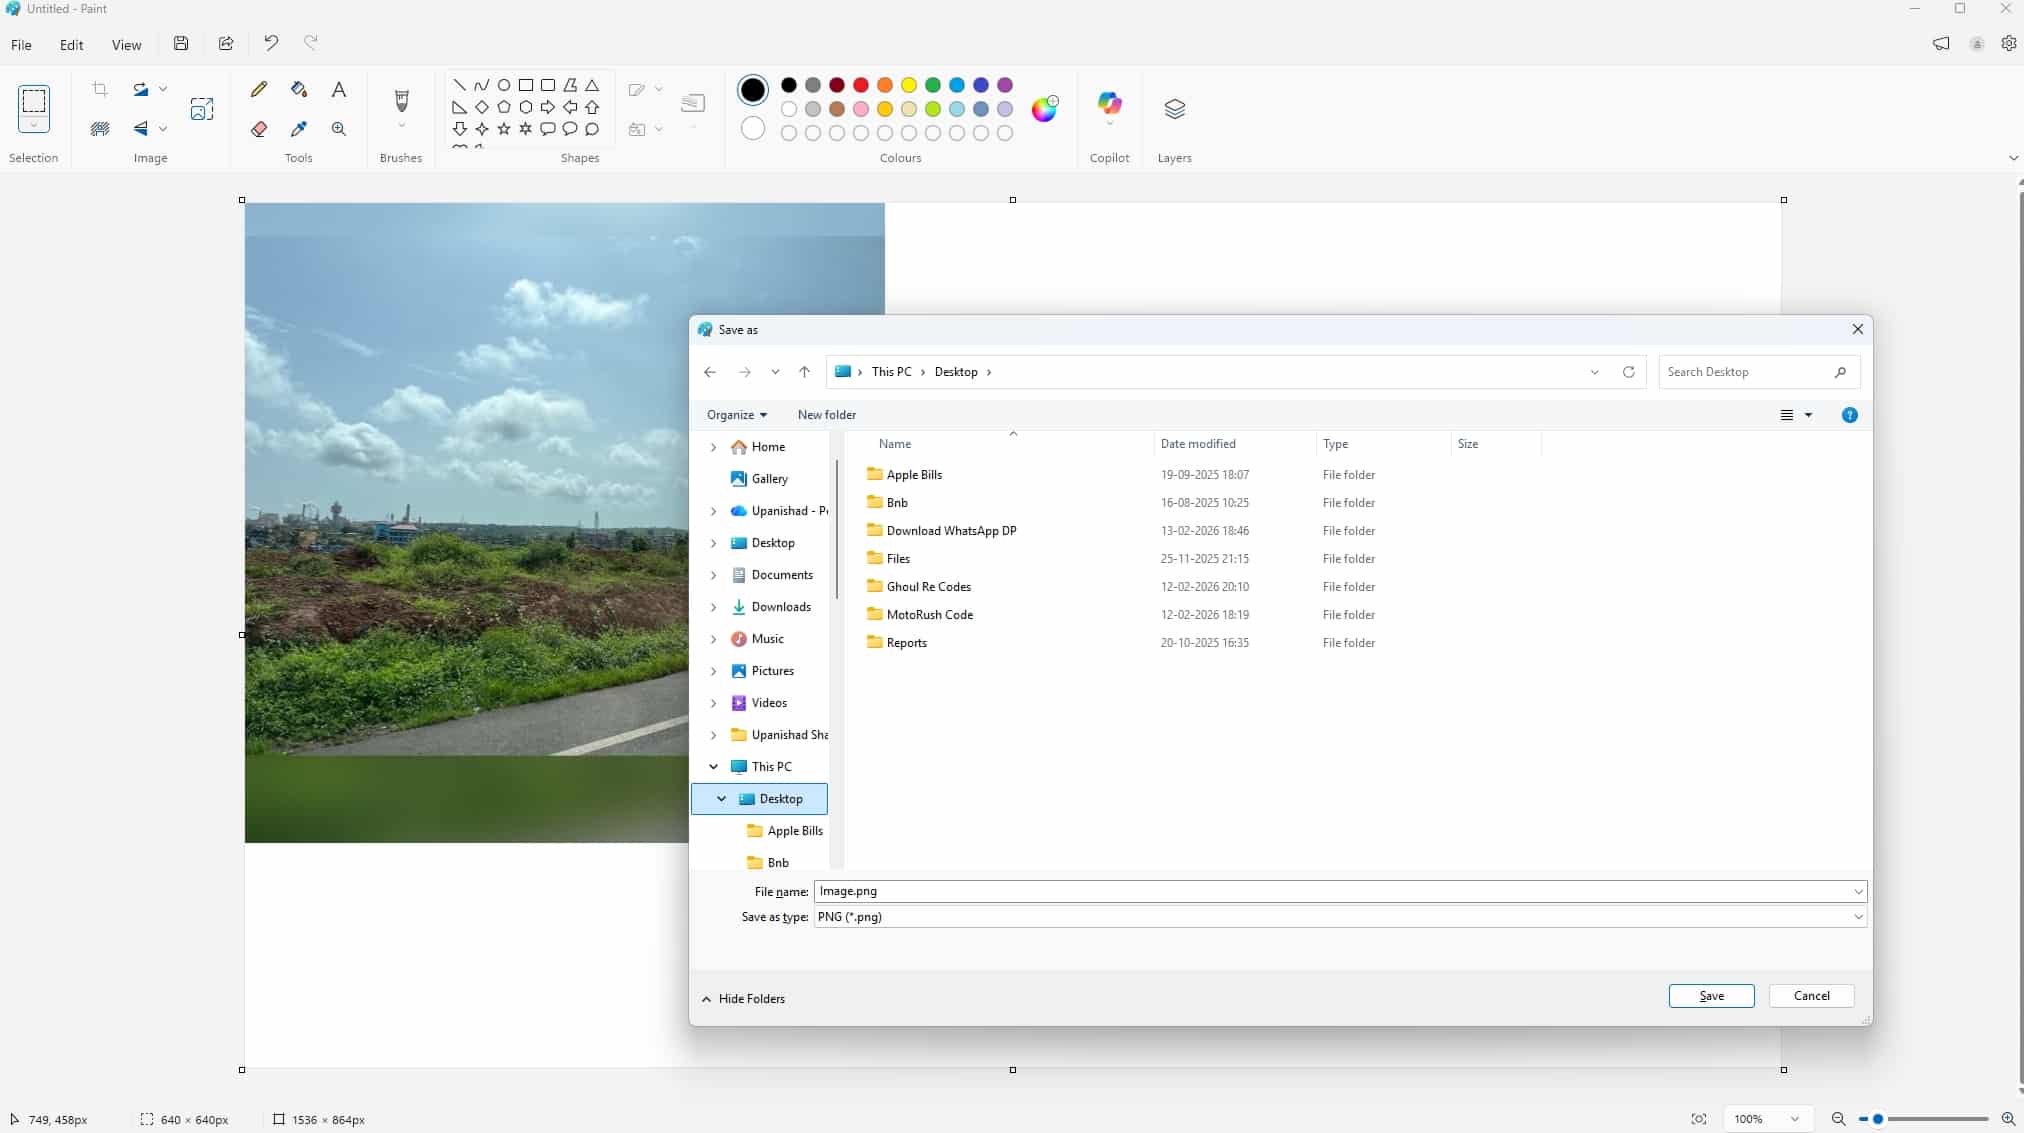Choose the Text tool
The image size is (2024, 1133).
pos(339,89)
